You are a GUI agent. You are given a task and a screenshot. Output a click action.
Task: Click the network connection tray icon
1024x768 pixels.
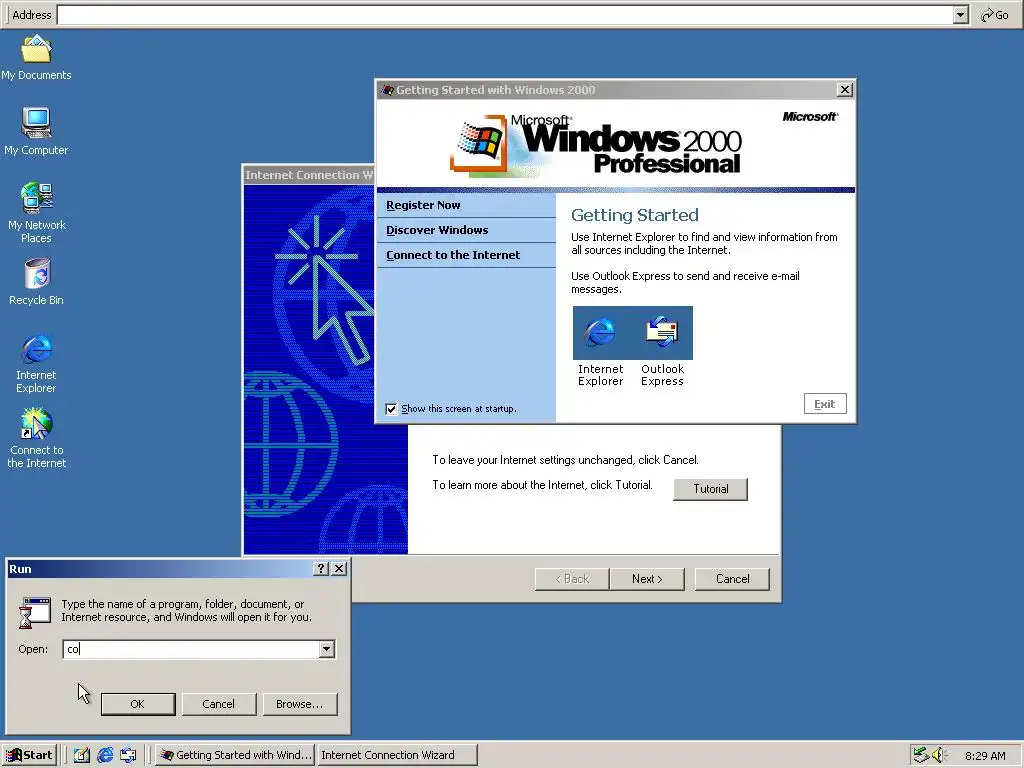(x=921, y=755)
